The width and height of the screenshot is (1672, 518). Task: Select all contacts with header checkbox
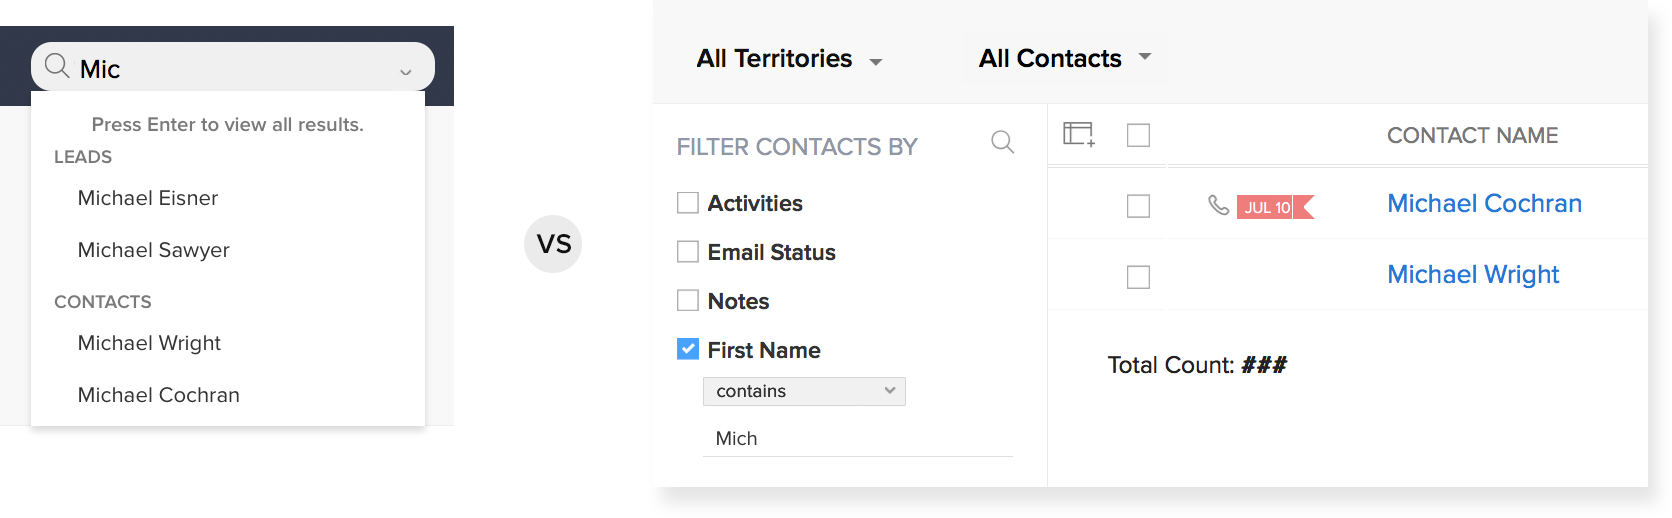pos(1138,135)
